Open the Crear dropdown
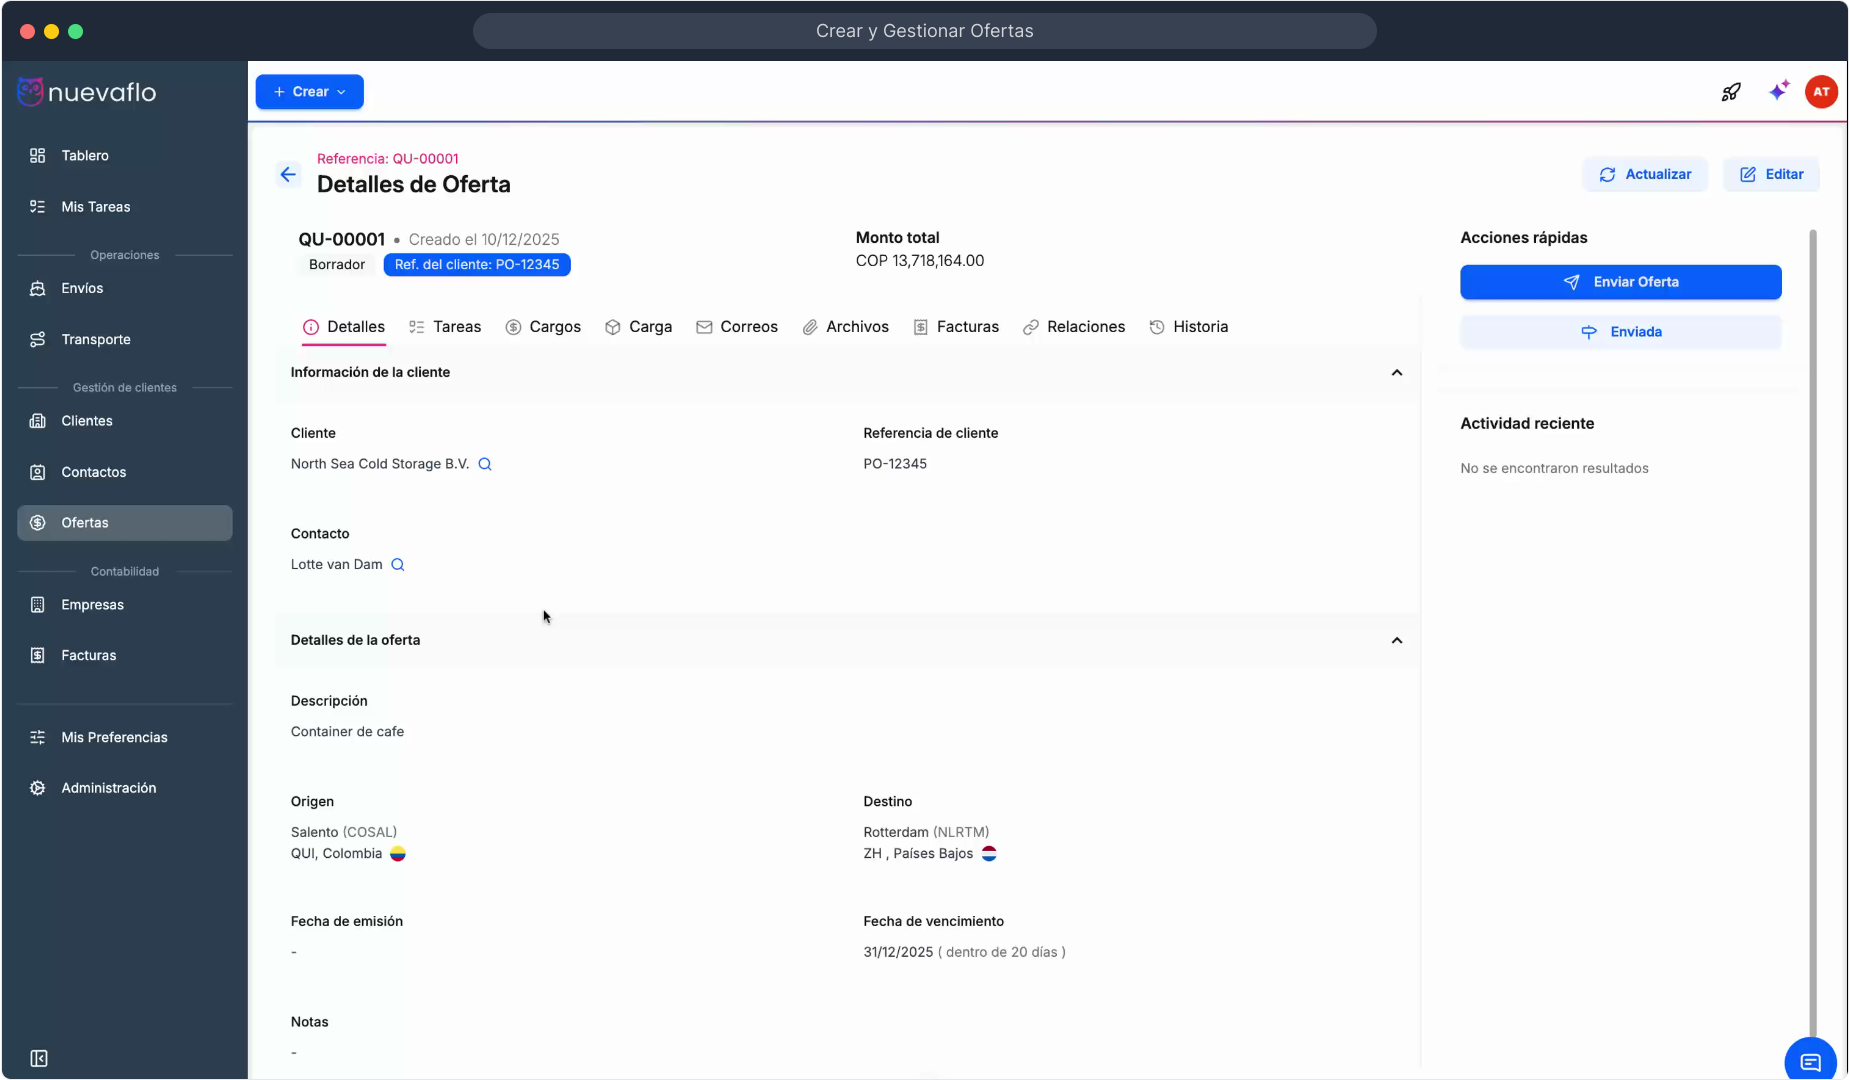 [x=309, y=92]
